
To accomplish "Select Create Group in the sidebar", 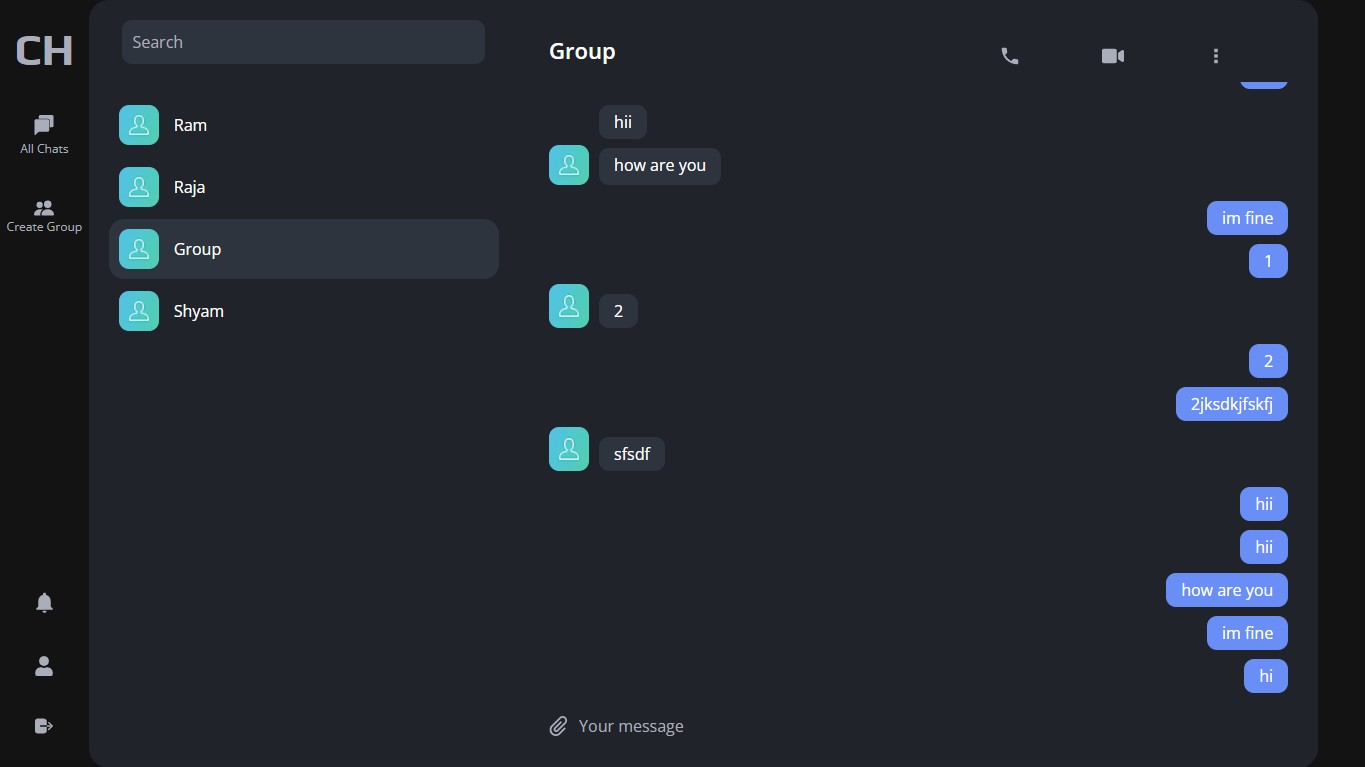I will tap(44, 215).
